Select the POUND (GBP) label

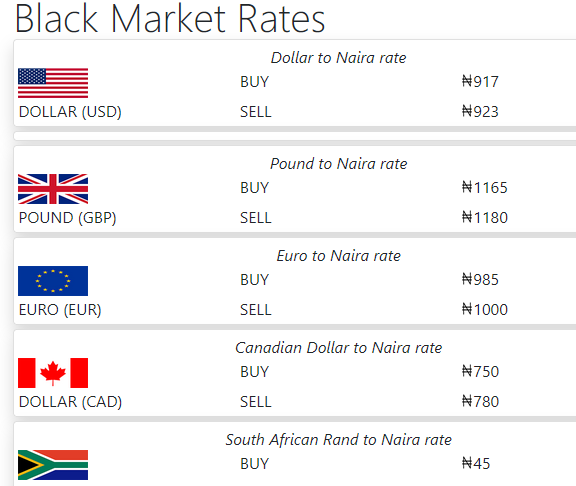[x=68, y=218]
